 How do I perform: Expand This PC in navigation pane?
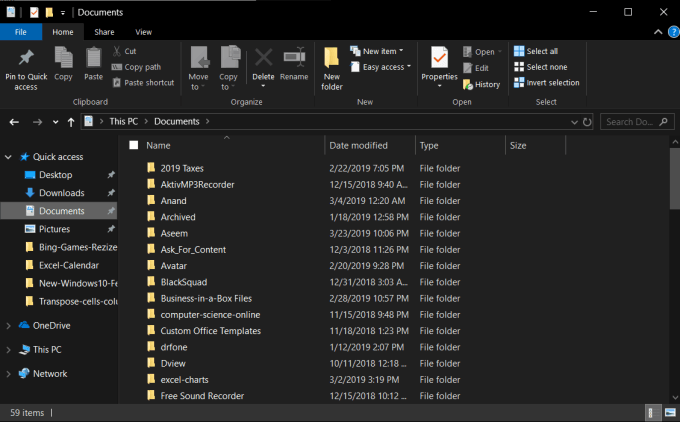[x=8, y=350]
